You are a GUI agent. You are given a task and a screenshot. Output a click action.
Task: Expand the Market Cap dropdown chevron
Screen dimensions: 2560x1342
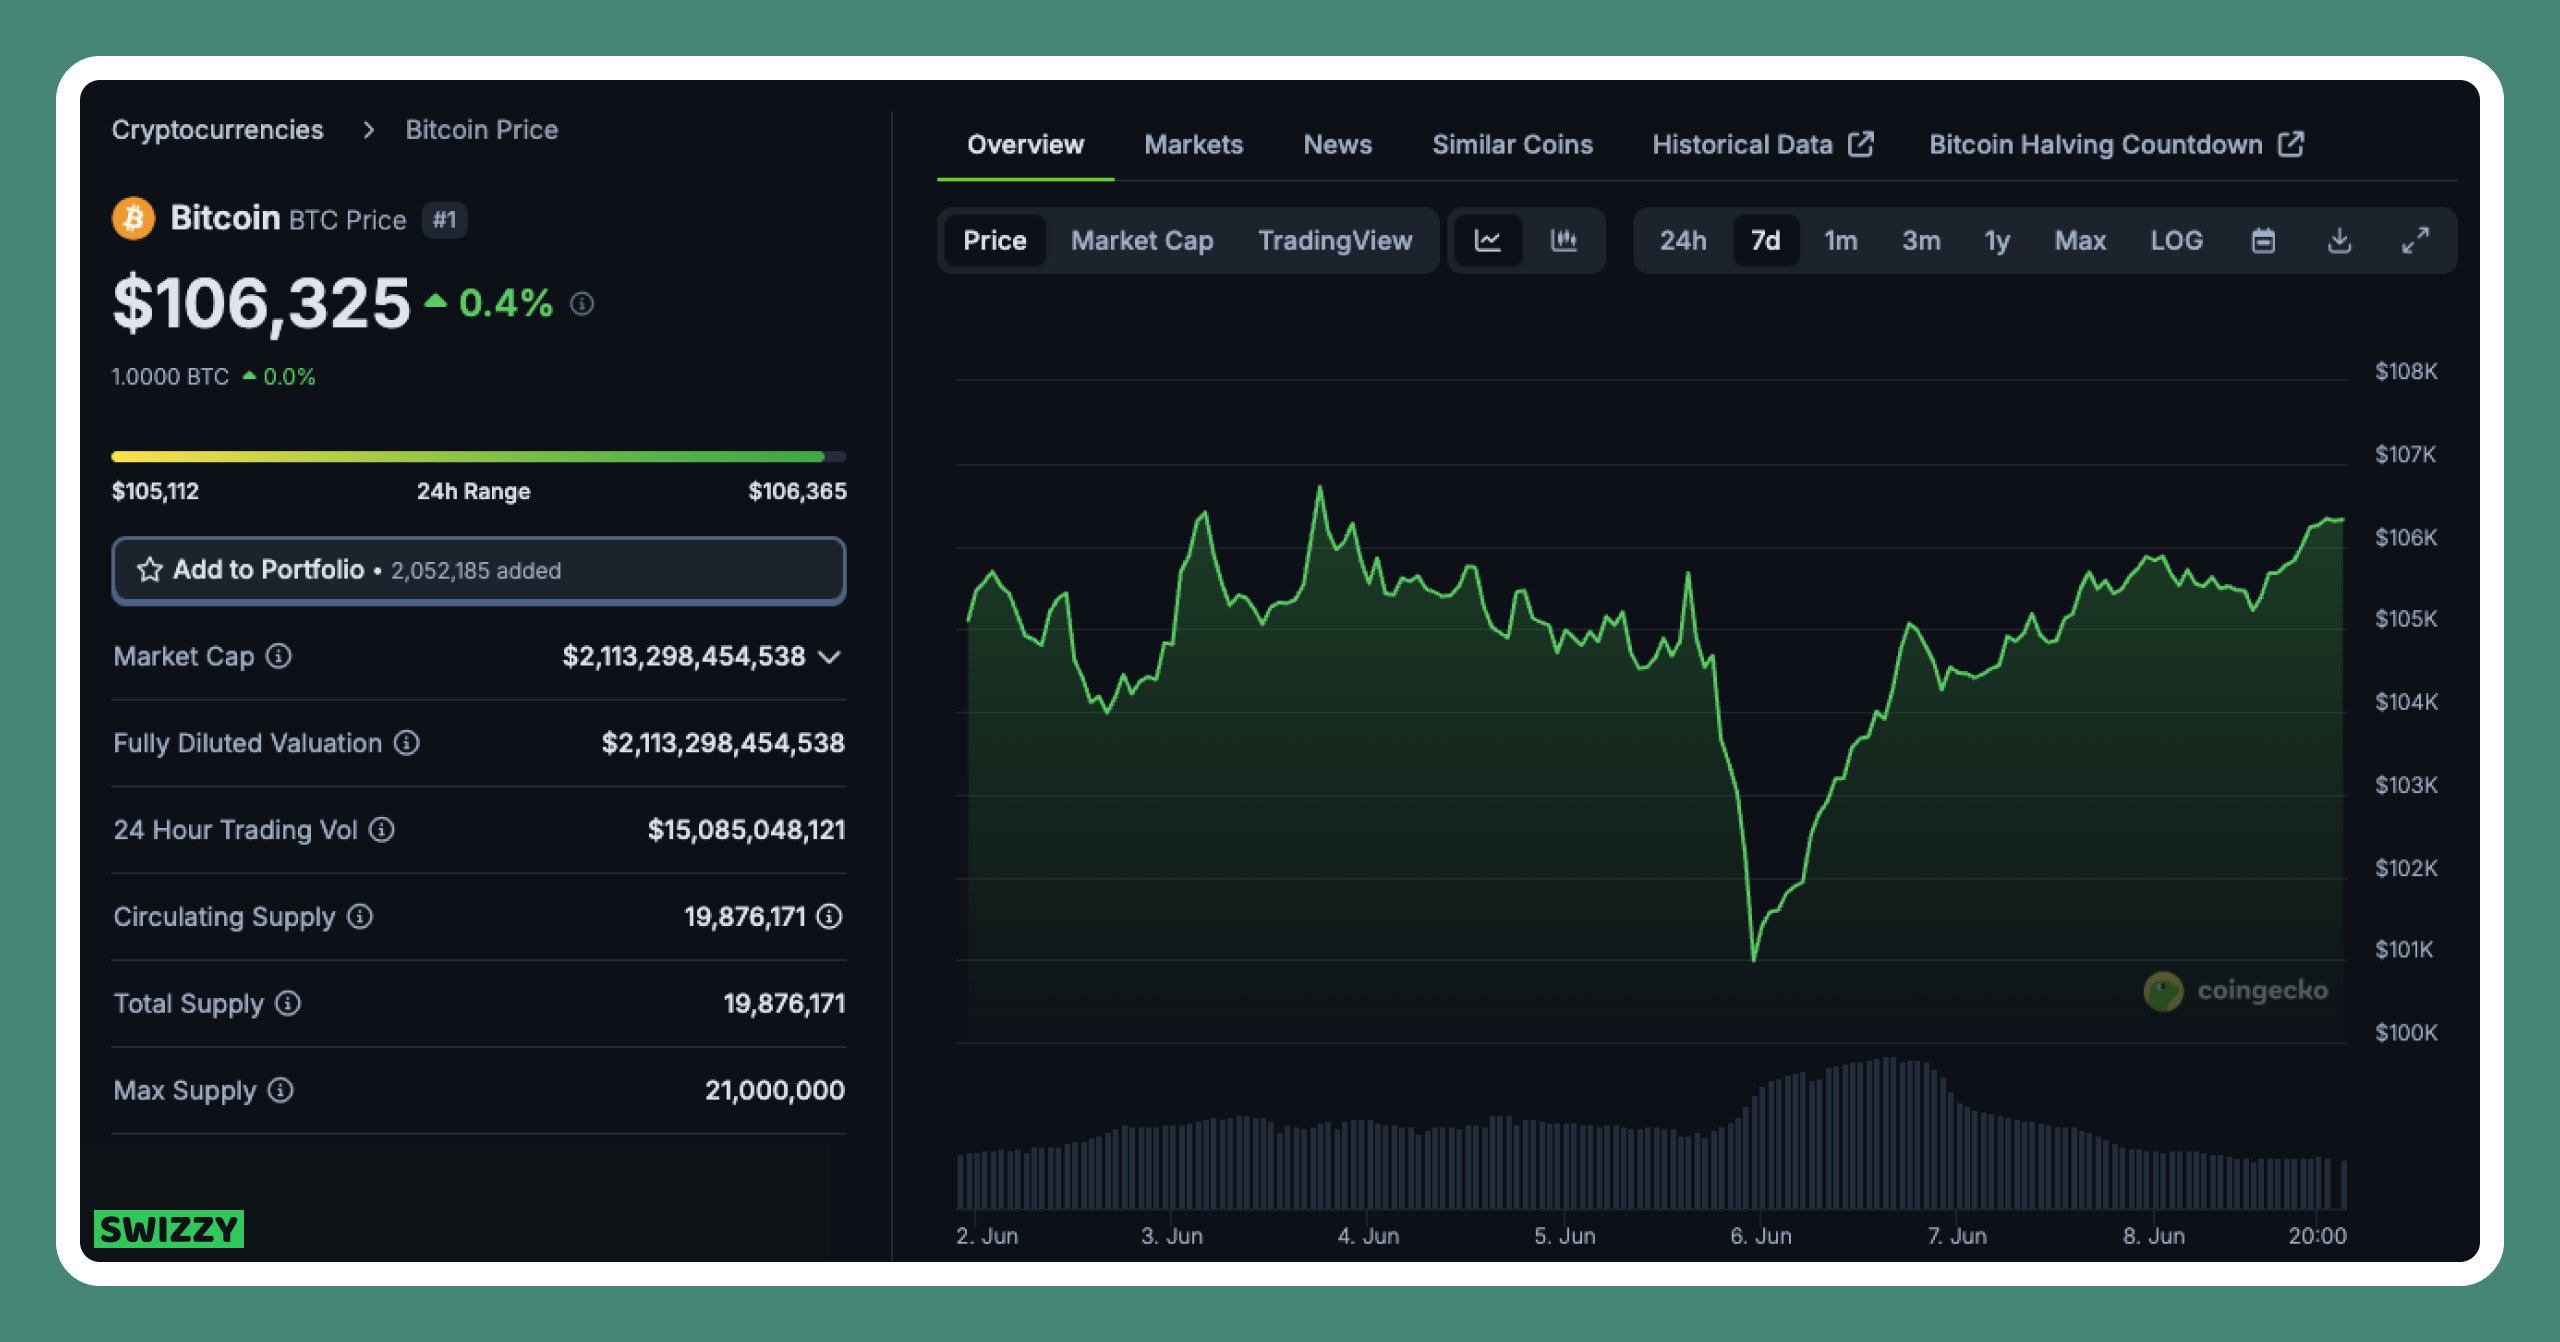point(829,657)
